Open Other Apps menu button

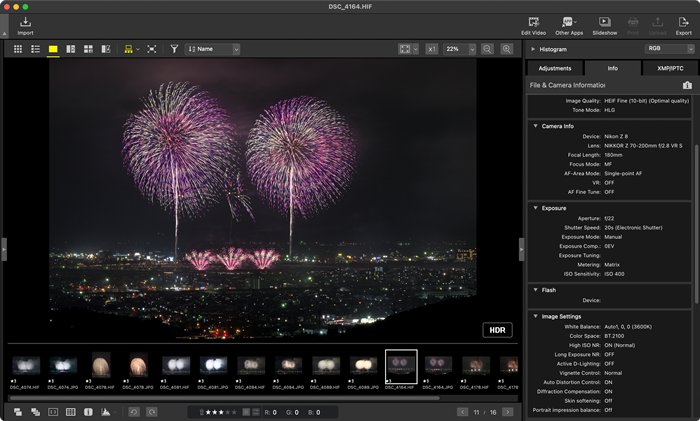569,22
